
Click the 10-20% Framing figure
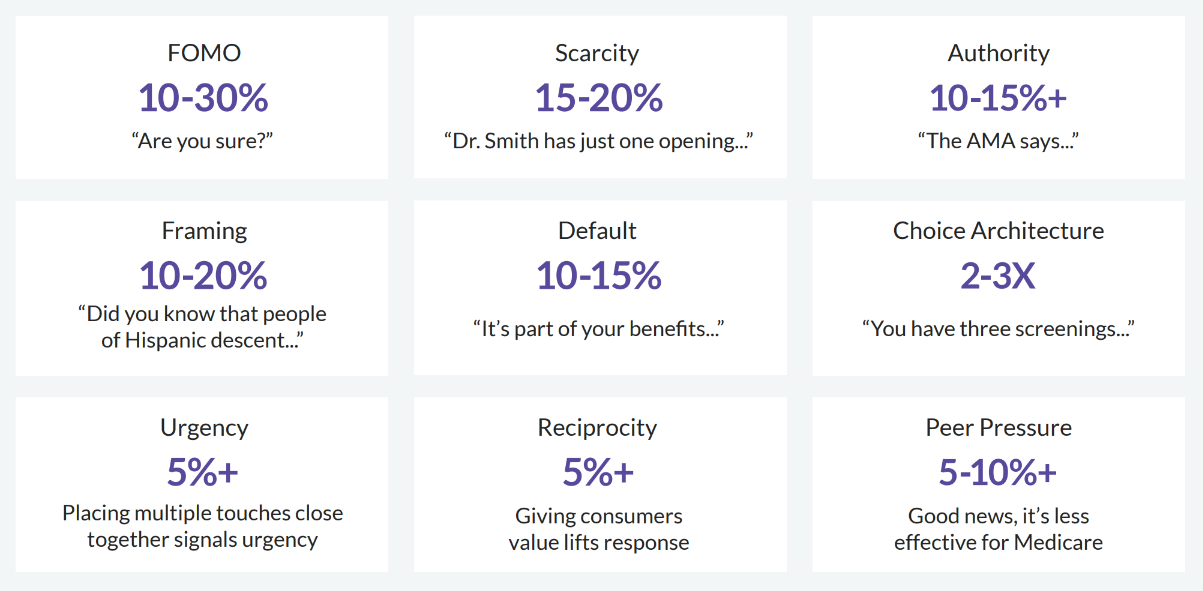(x=203, y=275)
